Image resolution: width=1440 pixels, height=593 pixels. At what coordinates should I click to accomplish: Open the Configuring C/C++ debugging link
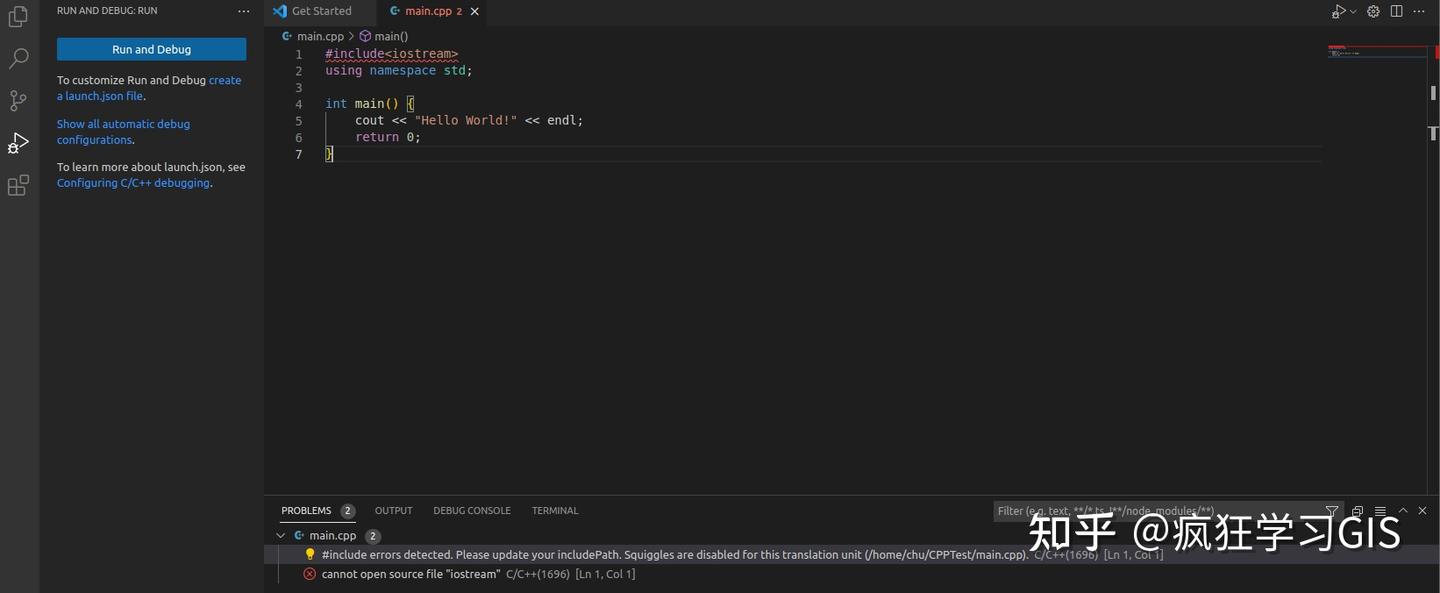pyautogui.click(x=133, y=184)
